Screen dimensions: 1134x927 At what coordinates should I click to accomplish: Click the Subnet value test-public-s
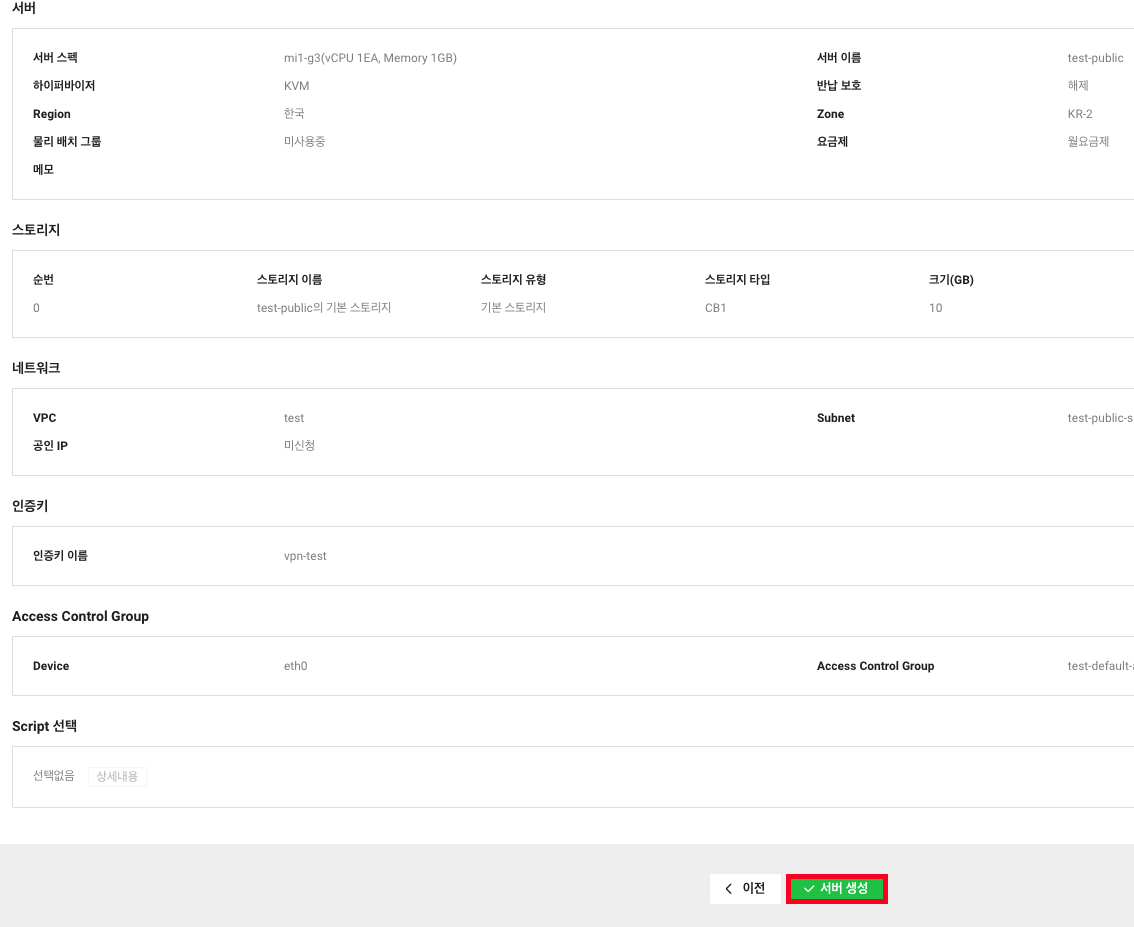tap(1100, 418)
